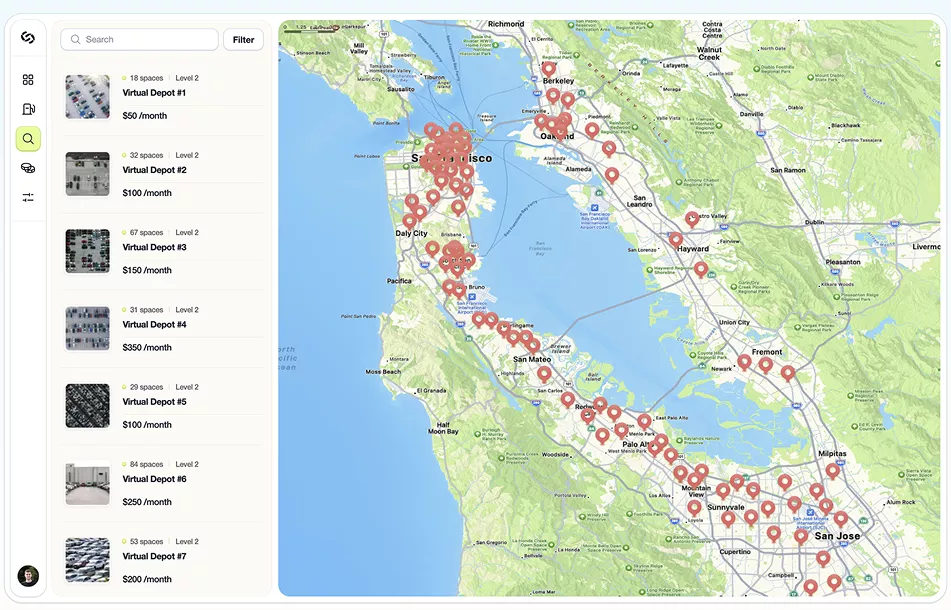Select the Virtual Depot #7 title
951x610 pixels.
(155, 556)
